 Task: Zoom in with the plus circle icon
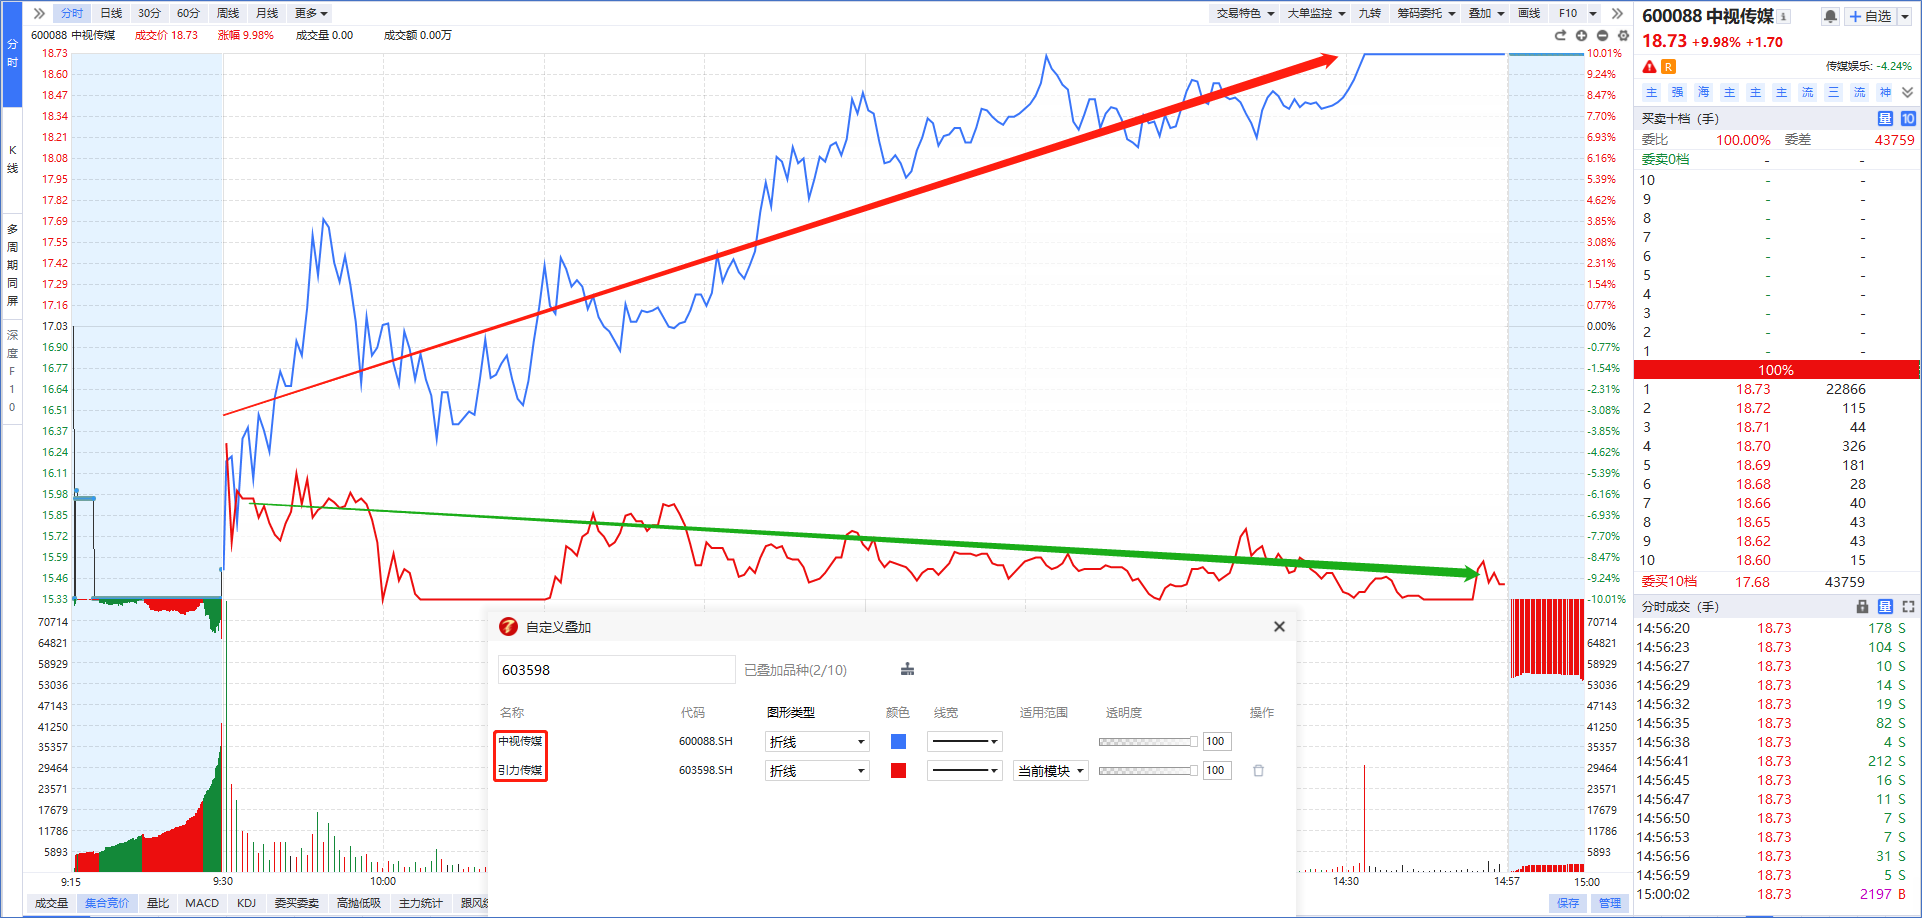pyautogui.click(x=1581, y=35)
